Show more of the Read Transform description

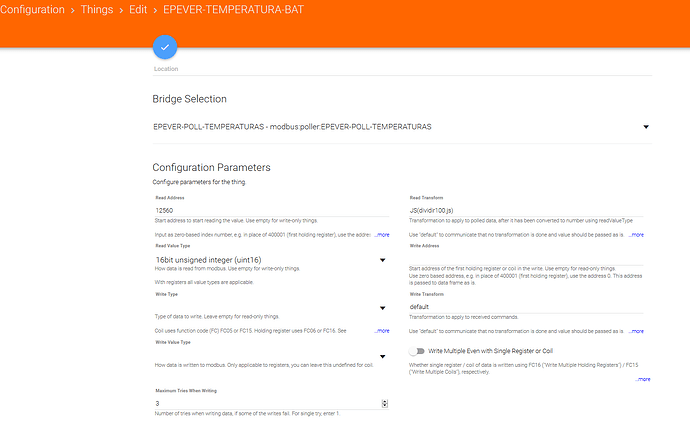636,234
